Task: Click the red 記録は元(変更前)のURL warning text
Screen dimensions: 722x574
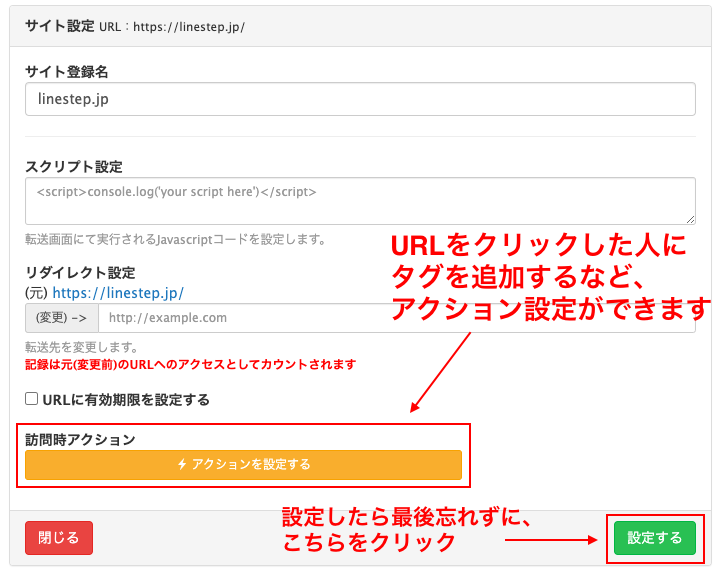Action: coord(191,365)
